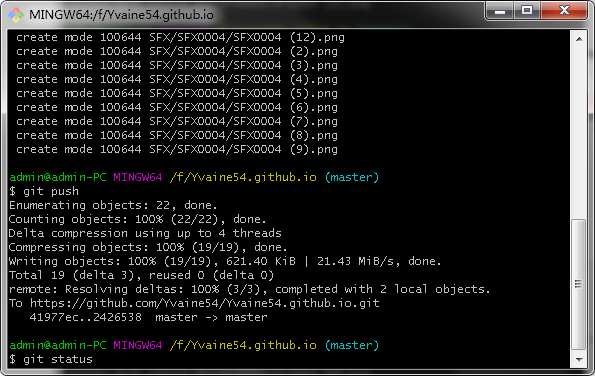Click the empty scrollbar track above the thumb
Viewport: 595px width, 376px height.
coord(579,132)
